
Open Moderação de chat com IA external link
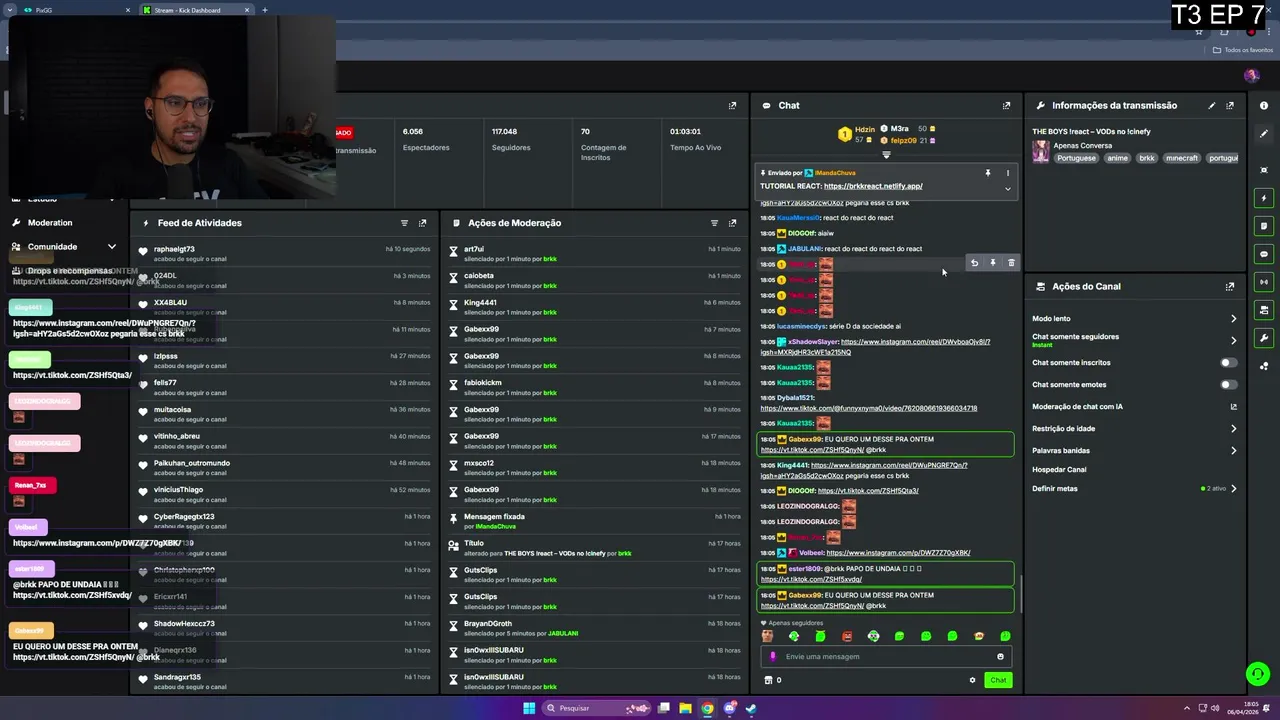[x=1233, y=407]
